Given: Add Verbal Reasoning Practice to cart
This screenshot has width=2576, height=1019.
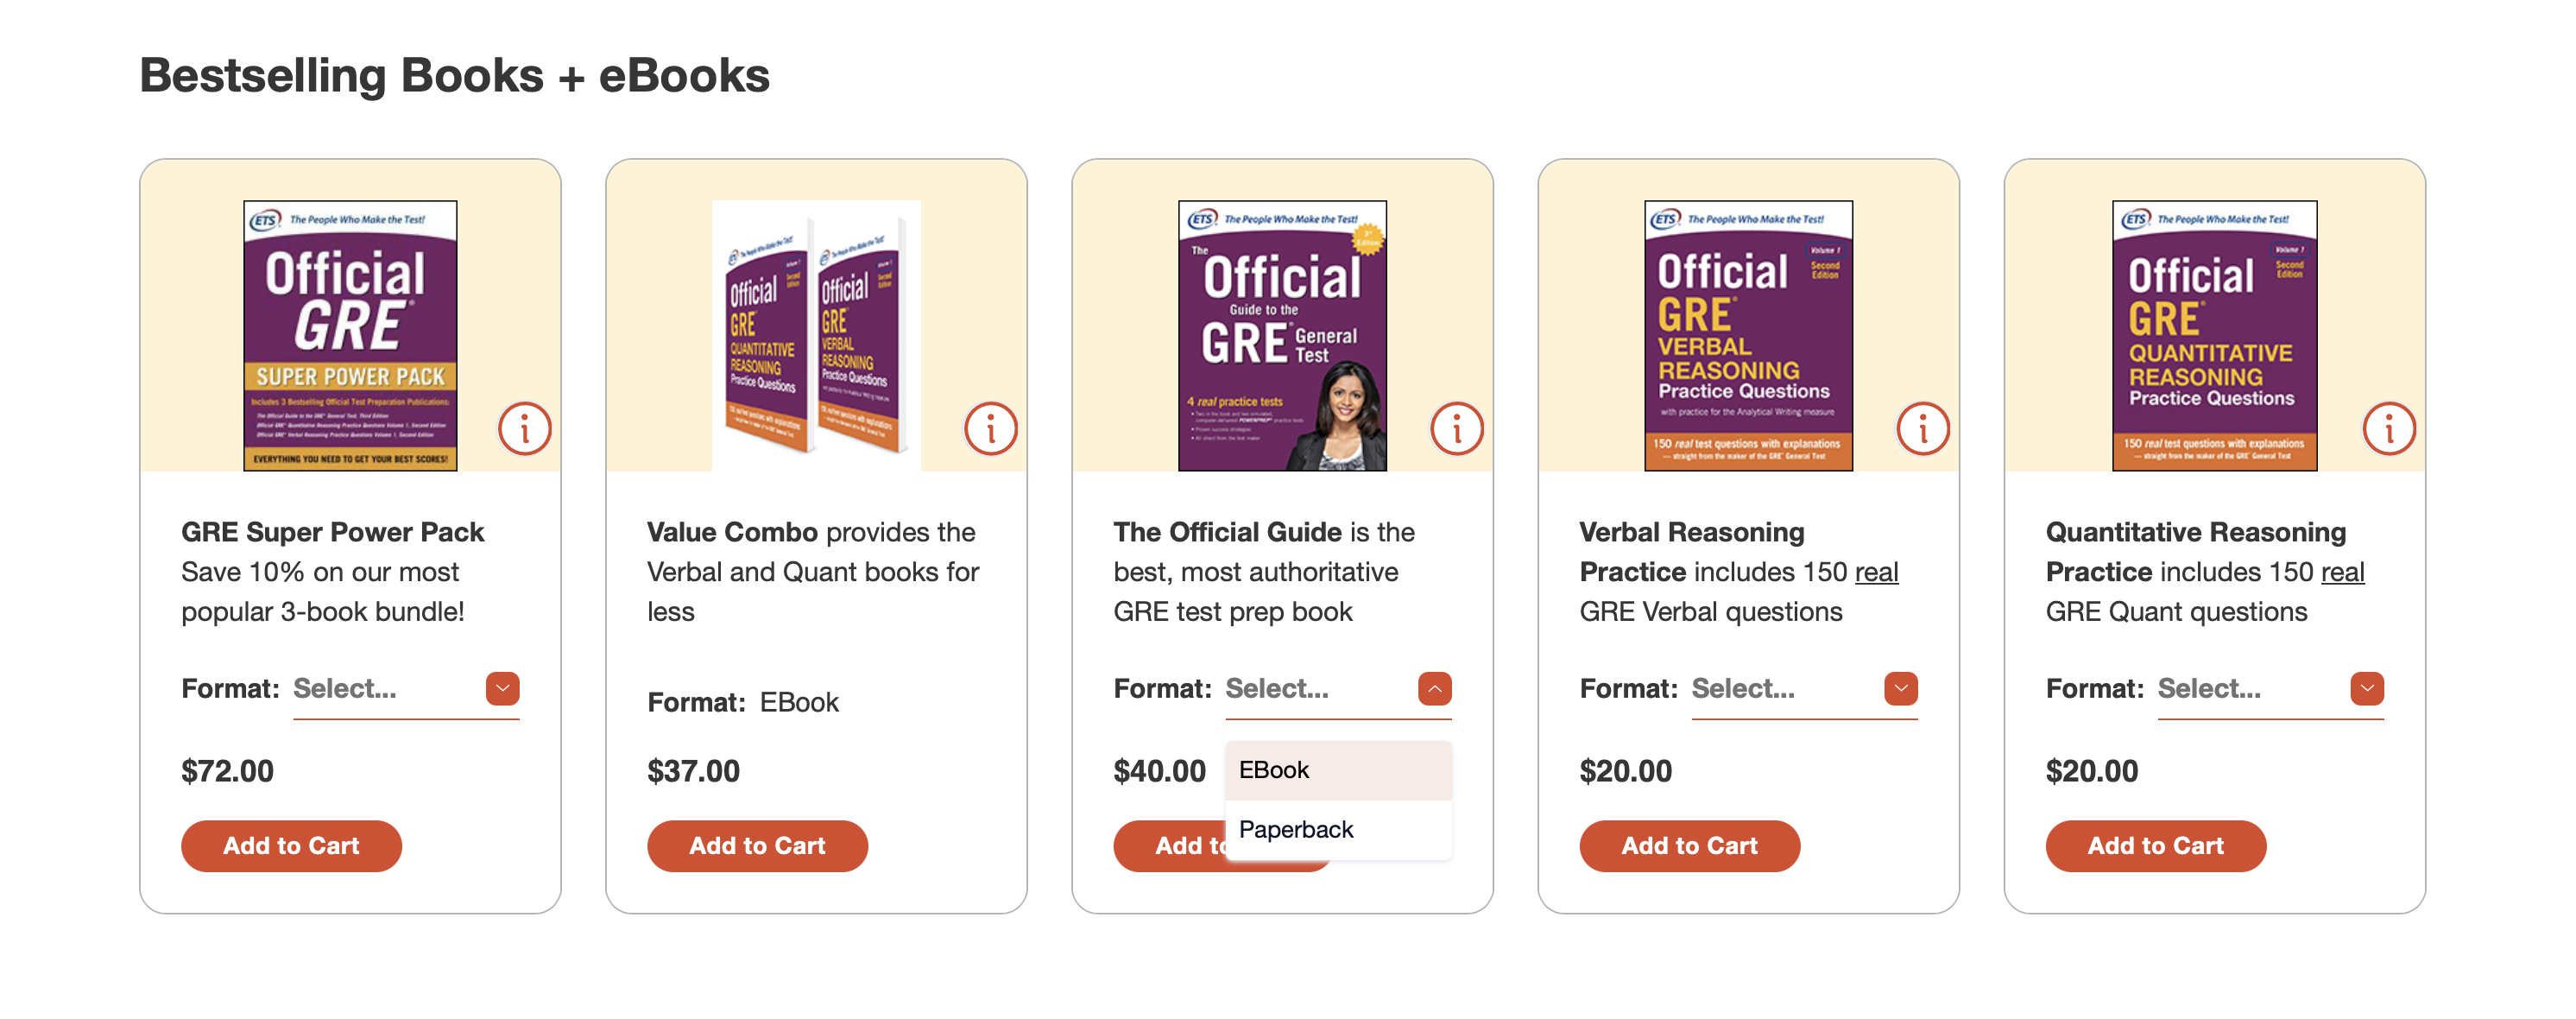Looking at the screenshot, I should [x=1689, y=846].
